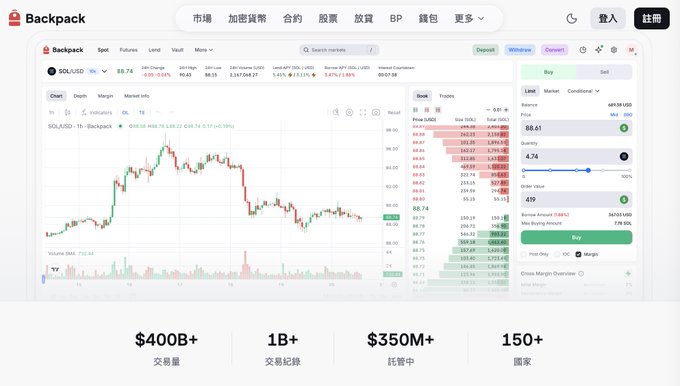The image size is (680, 386).
Task: Switch to the Market Info tab
Action: [x=137, y=96]
